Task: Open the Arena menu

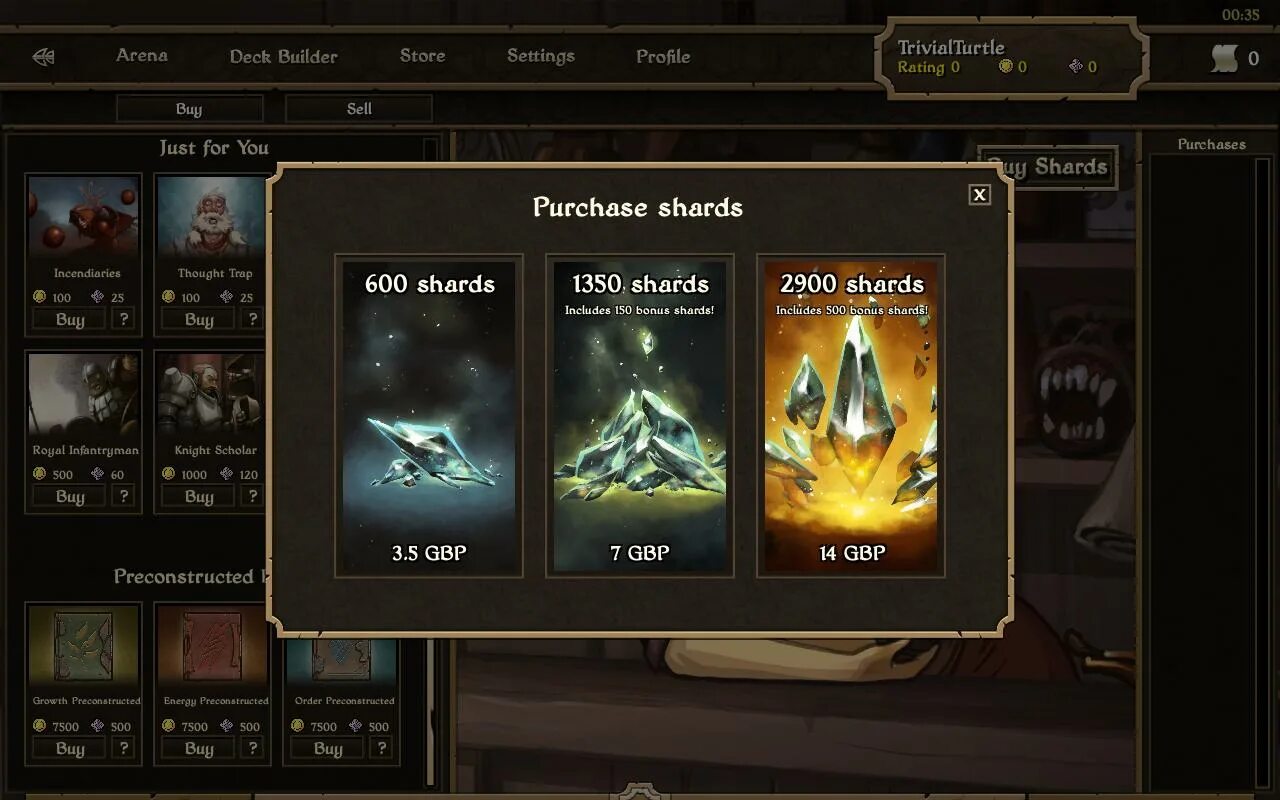Action: point(142,55)
